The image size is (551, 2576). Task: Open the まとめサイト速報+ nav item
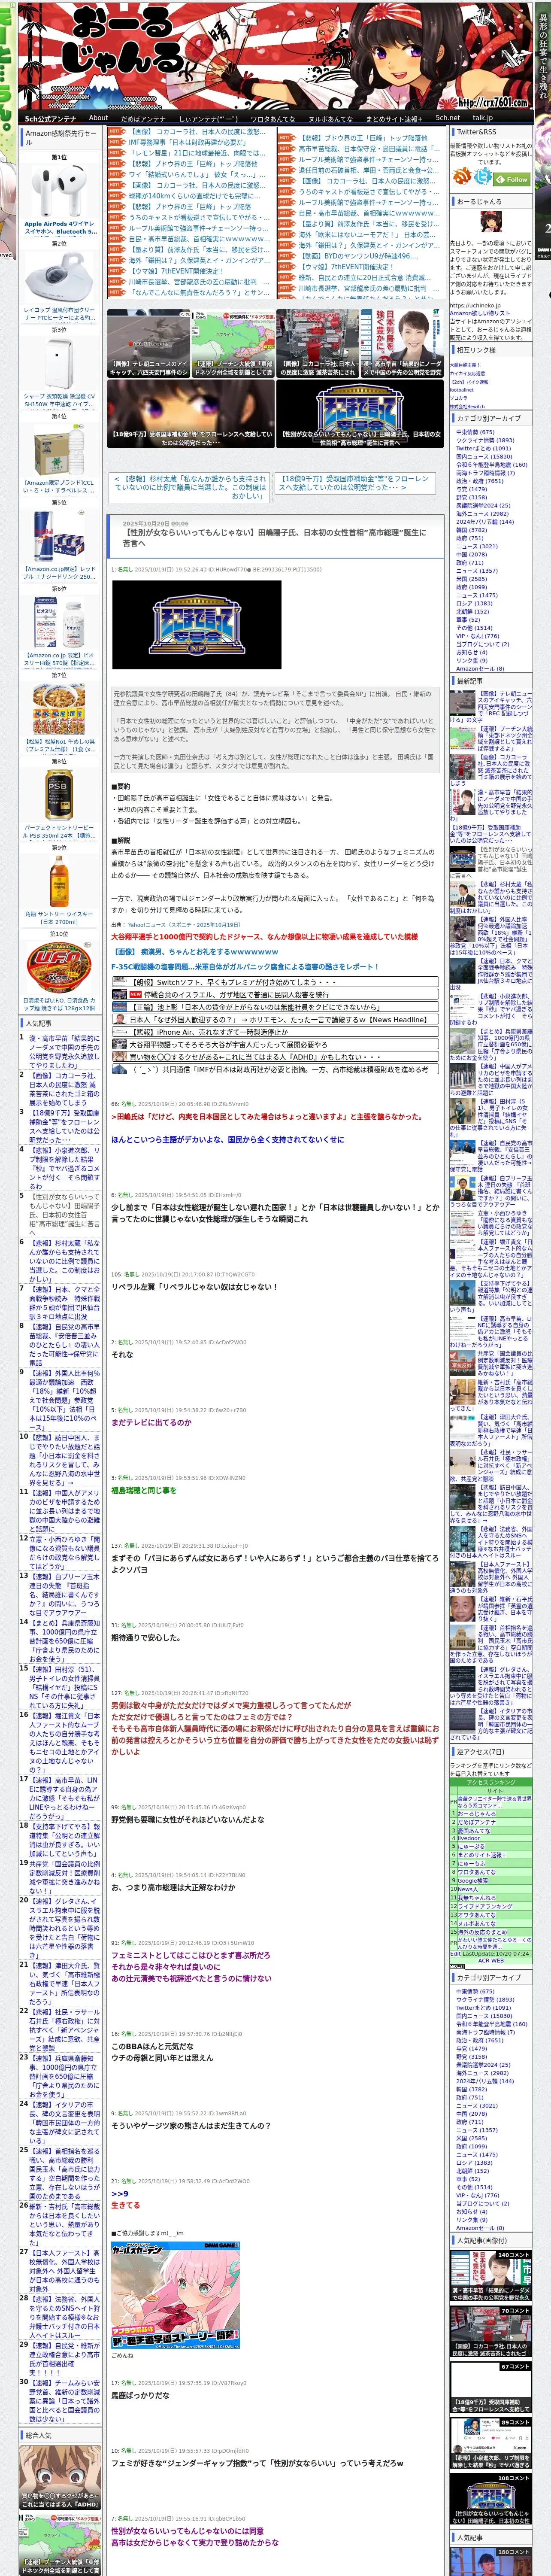point(394,119)
